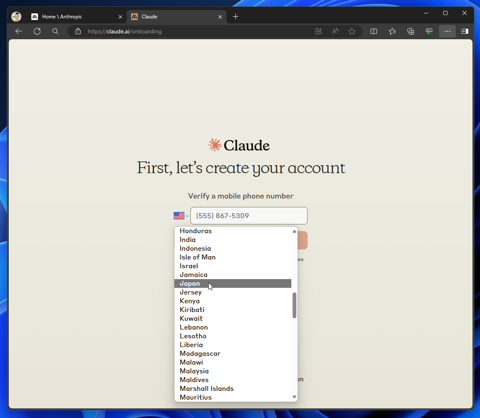This screenshot has width=480, height=418.
Task: Reload the page with the refresh icon
Action: click(x=37, y=31)
